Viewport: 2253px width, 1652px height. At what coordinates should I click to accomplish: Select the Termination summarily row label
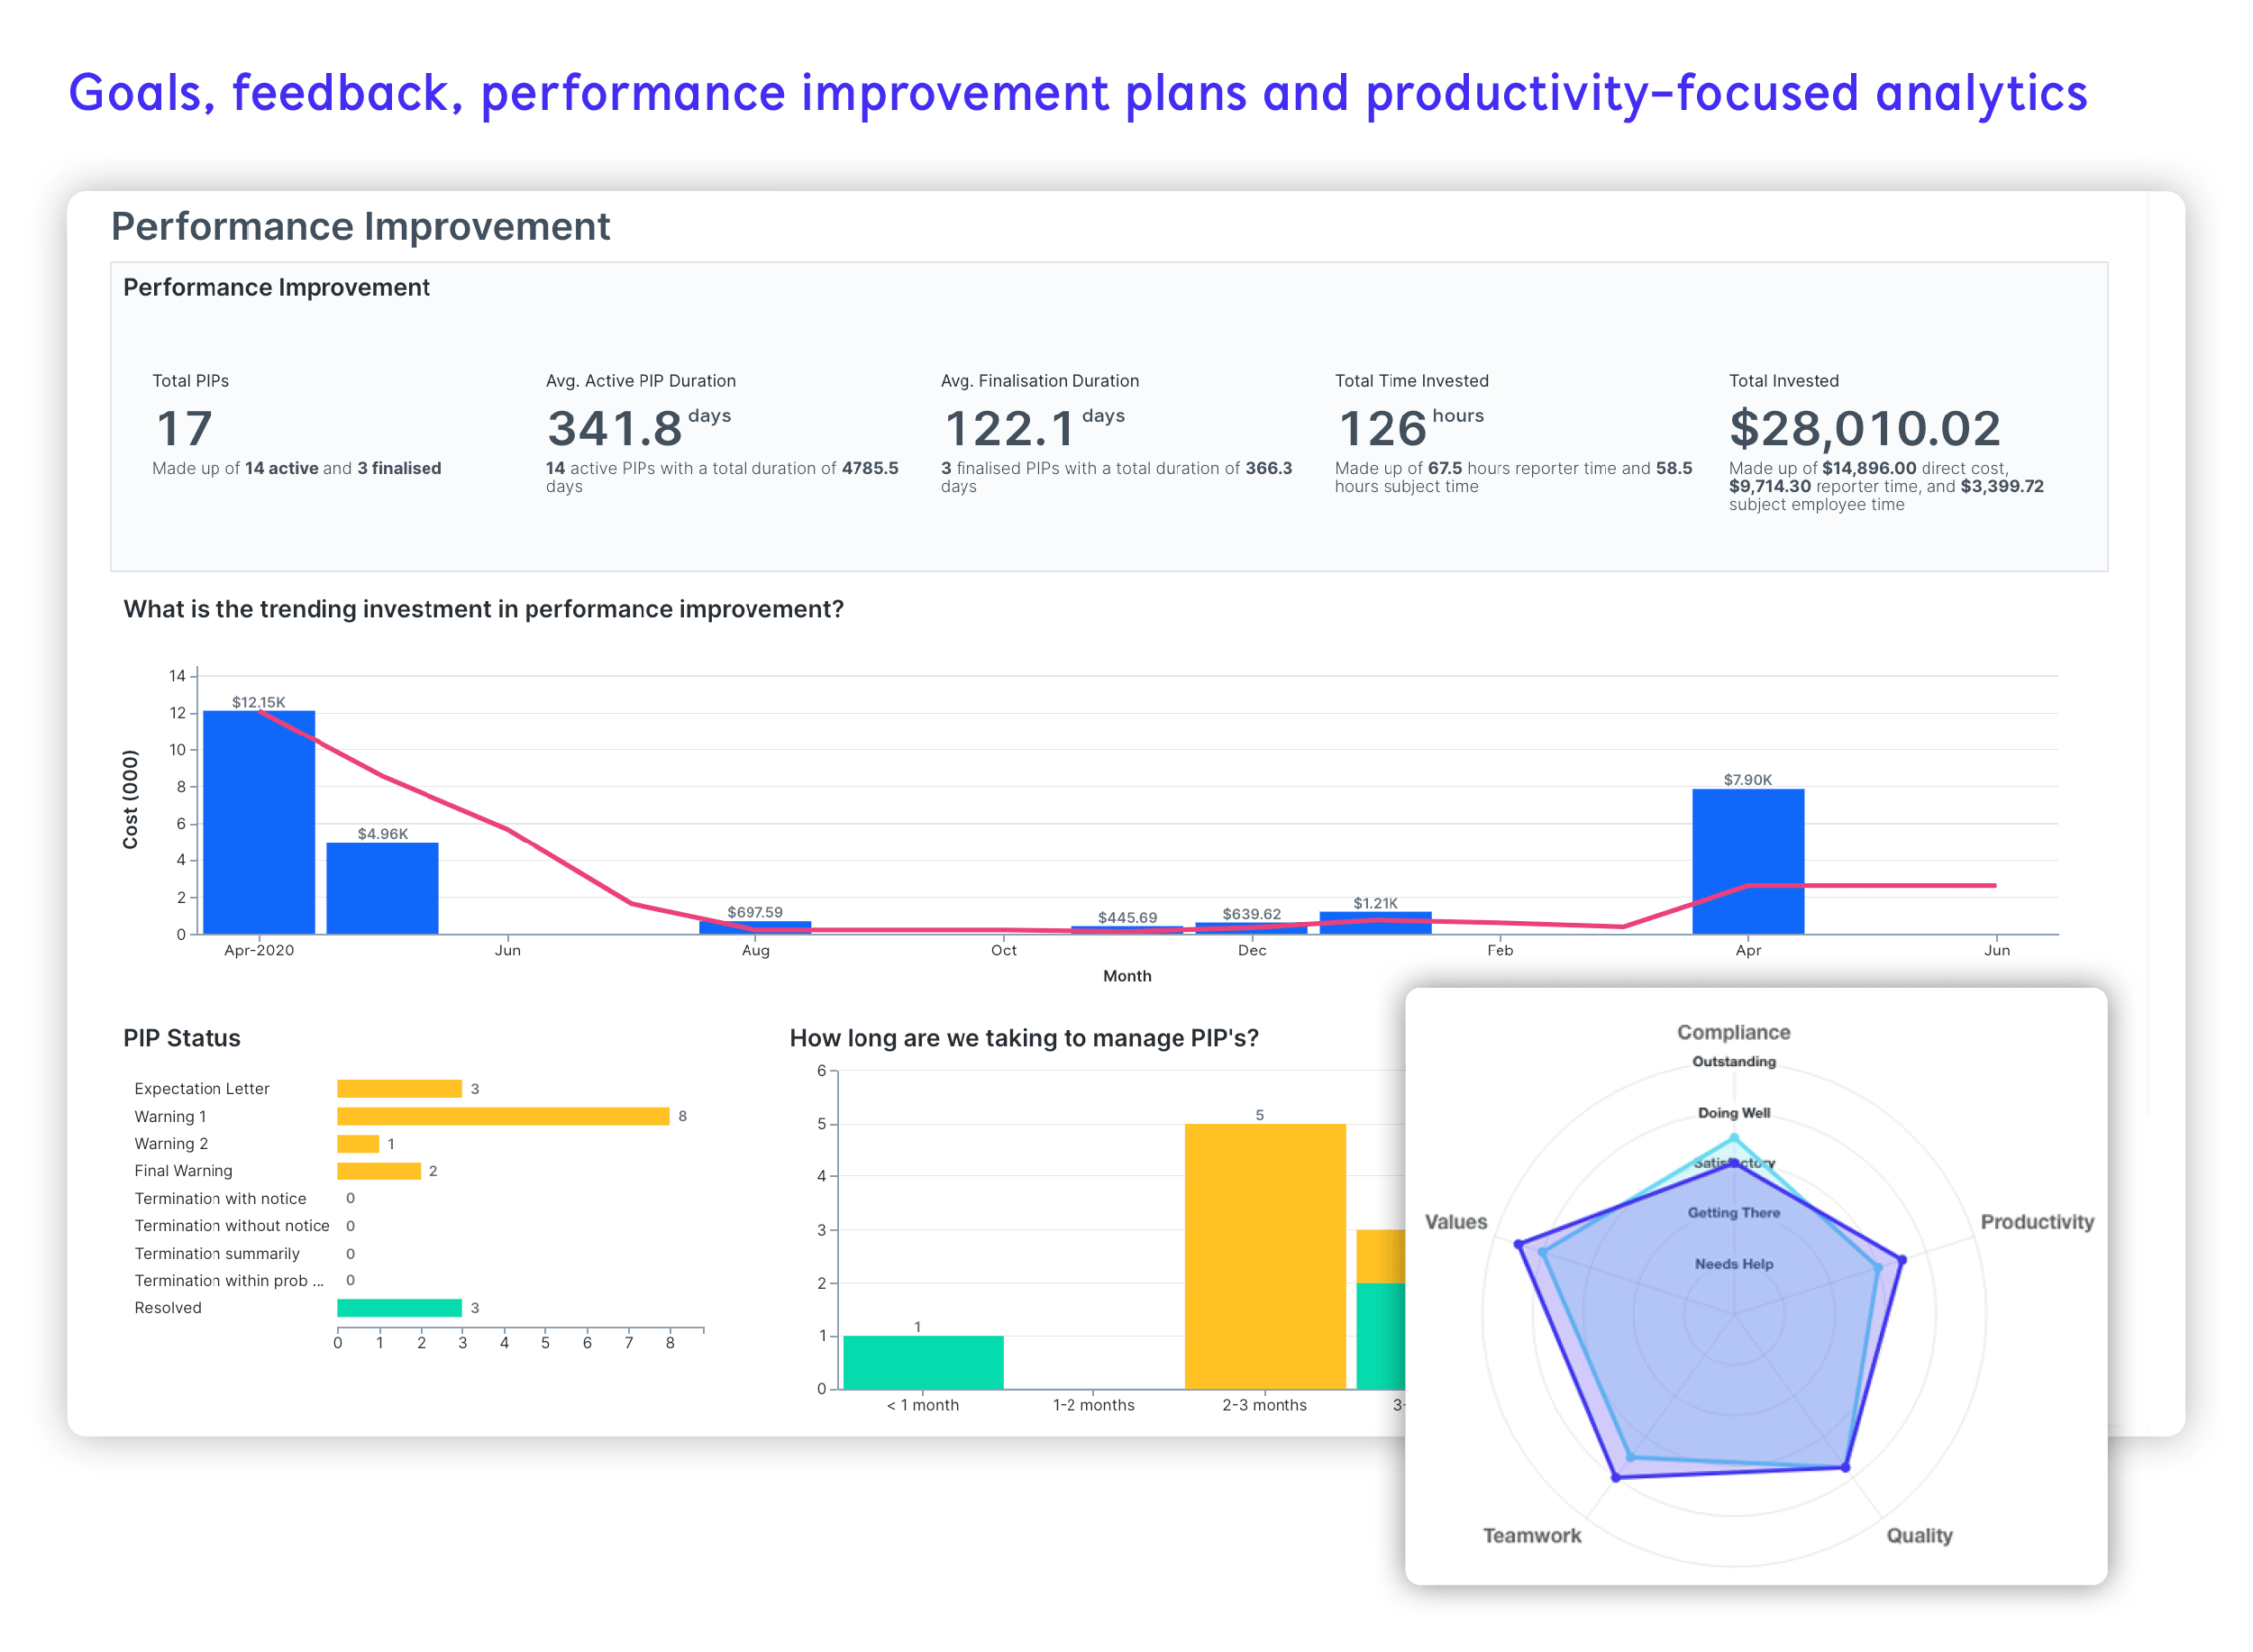point(217,1253)
